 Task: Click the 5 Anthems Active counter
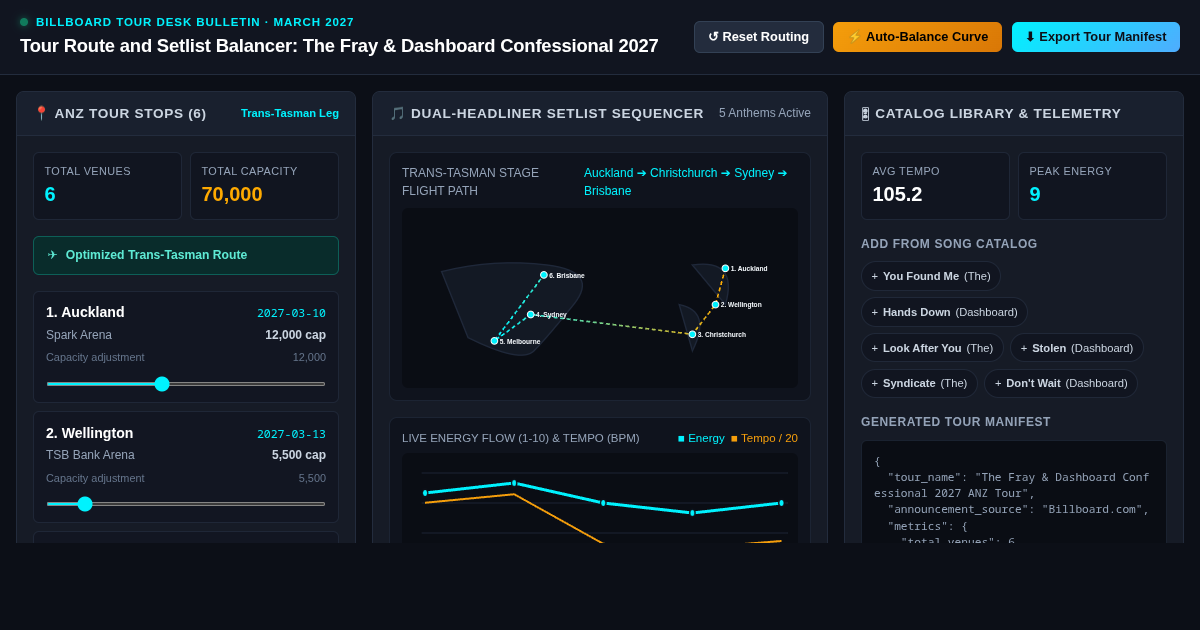click(765, 113)
